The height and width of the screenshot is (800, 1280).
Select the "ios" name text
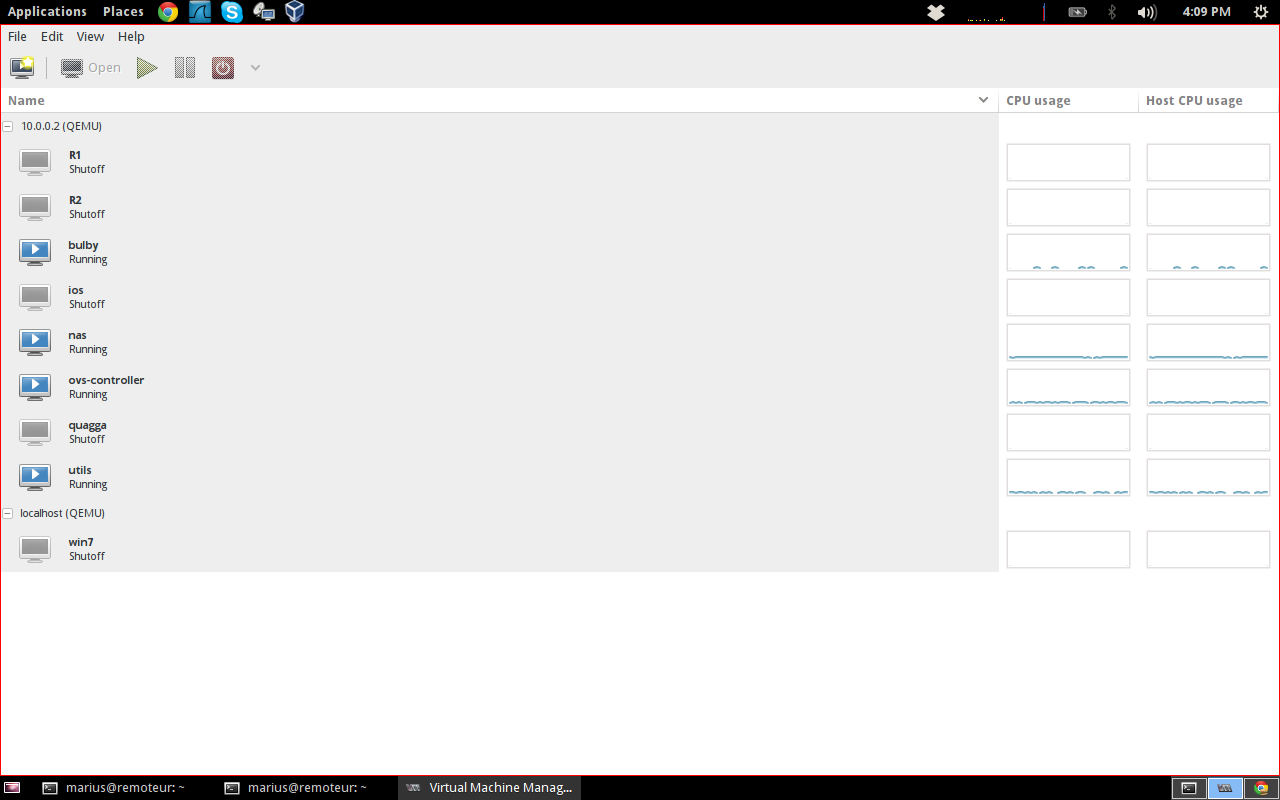click(x=76, y=290)
